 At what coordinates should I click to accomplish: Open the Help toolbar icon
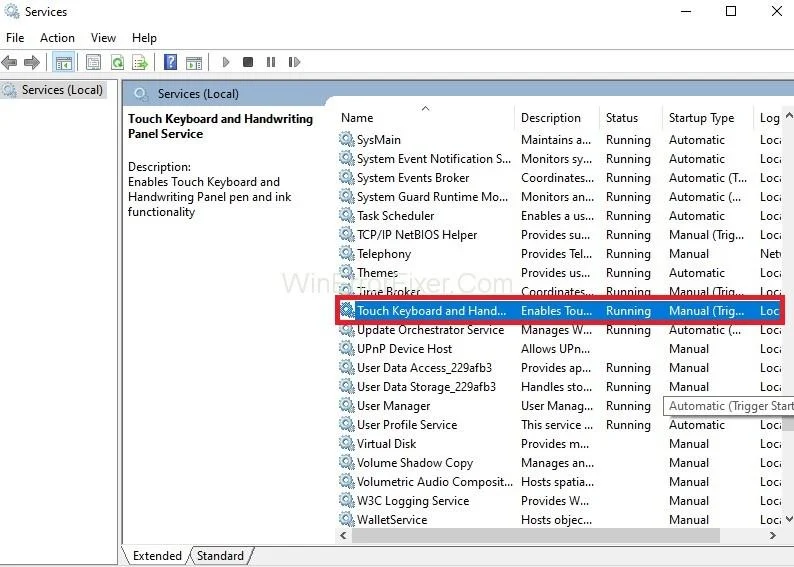pos(171,62)
